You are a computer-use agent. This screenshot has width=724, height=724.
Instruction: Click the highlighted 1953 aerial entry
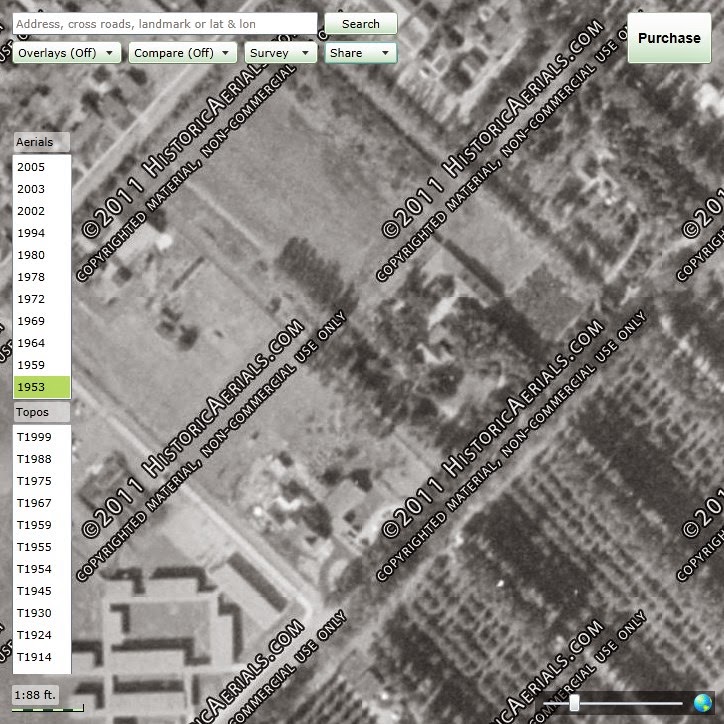[42, 387]
